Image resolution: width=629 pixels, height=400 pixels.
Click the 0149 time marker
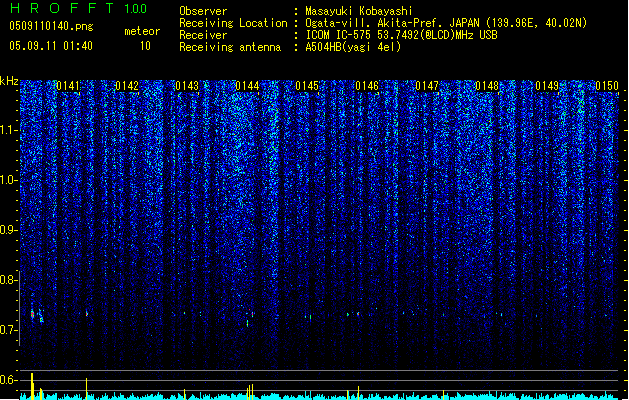coord(547,86)
